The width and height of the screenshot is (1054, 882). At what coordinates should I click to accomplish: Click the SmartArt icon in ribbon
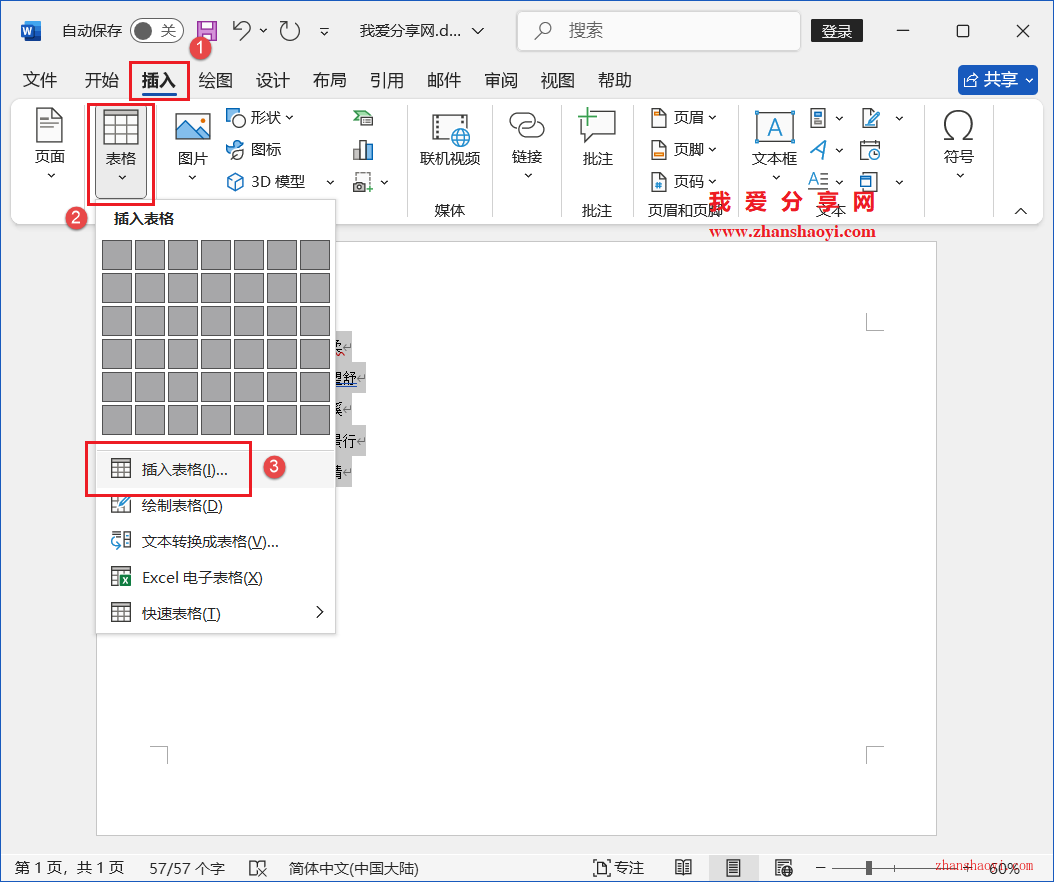coord(363,118)
